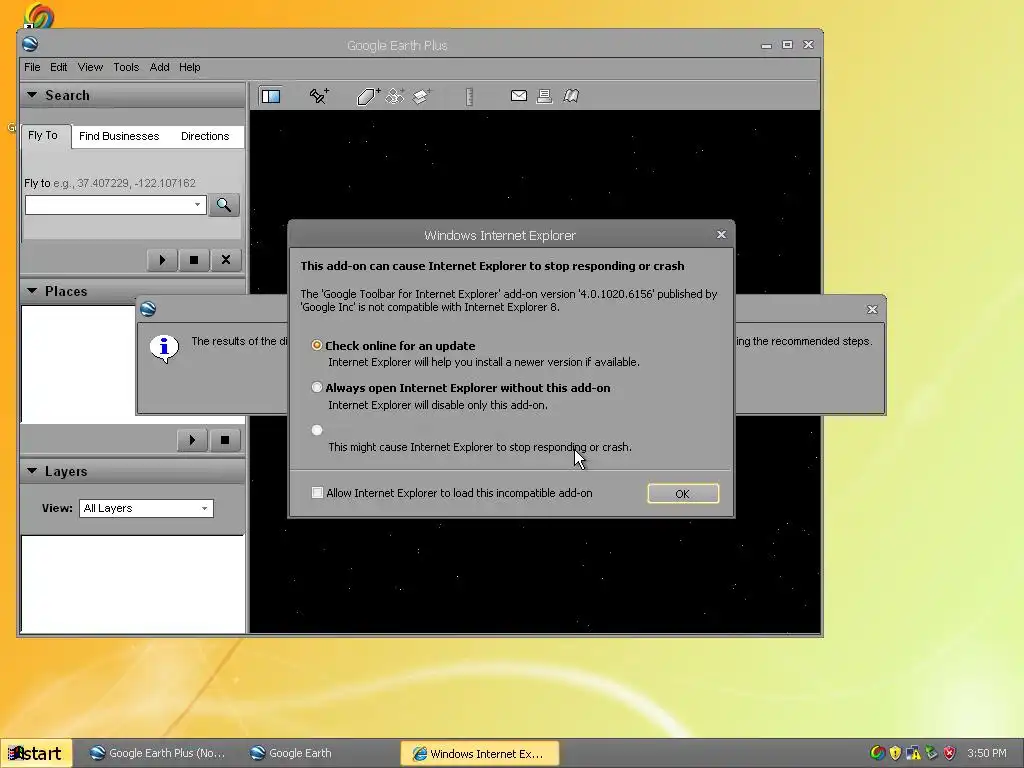Viewport: 1024px width, 768px height.
Task: Stop the search results tour
Action: point(194,260)
